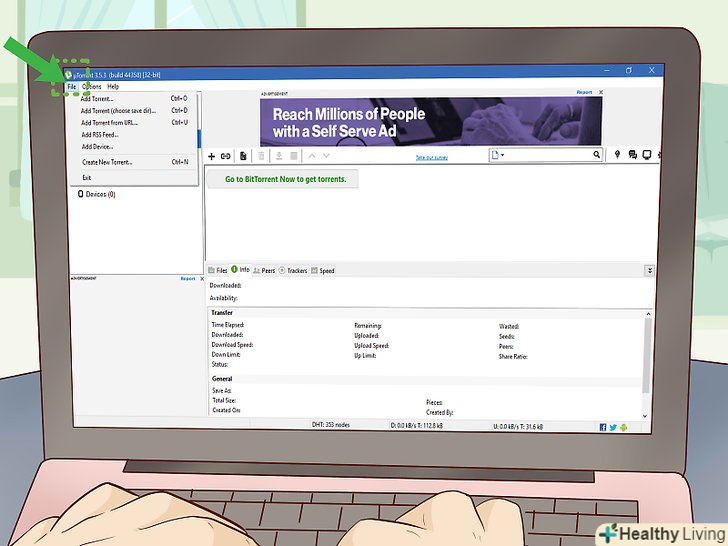Viewport: 728px width, 546px height.
Task: Switch to the Speed tab
Action: click(323, 271)
